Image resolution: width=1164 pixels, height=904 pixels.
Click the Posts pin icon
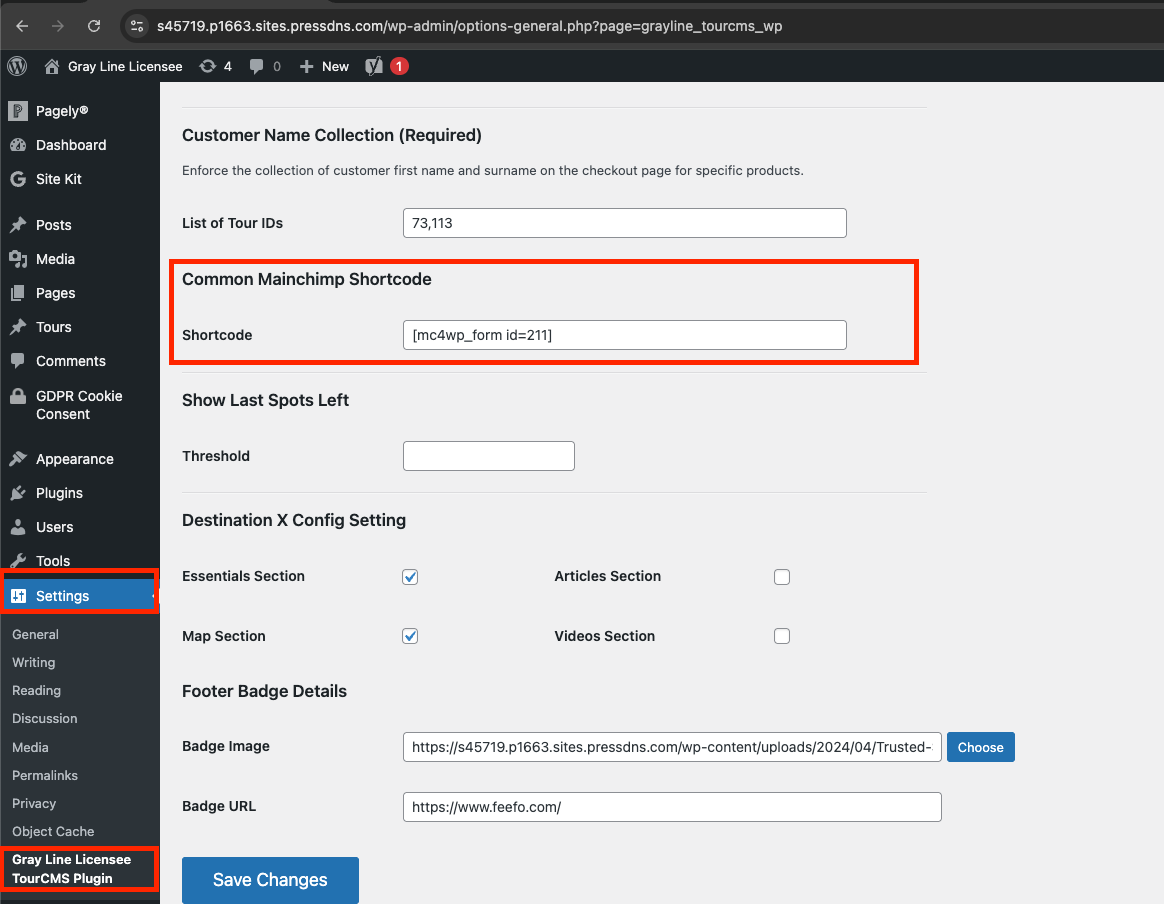pos(18,225)
